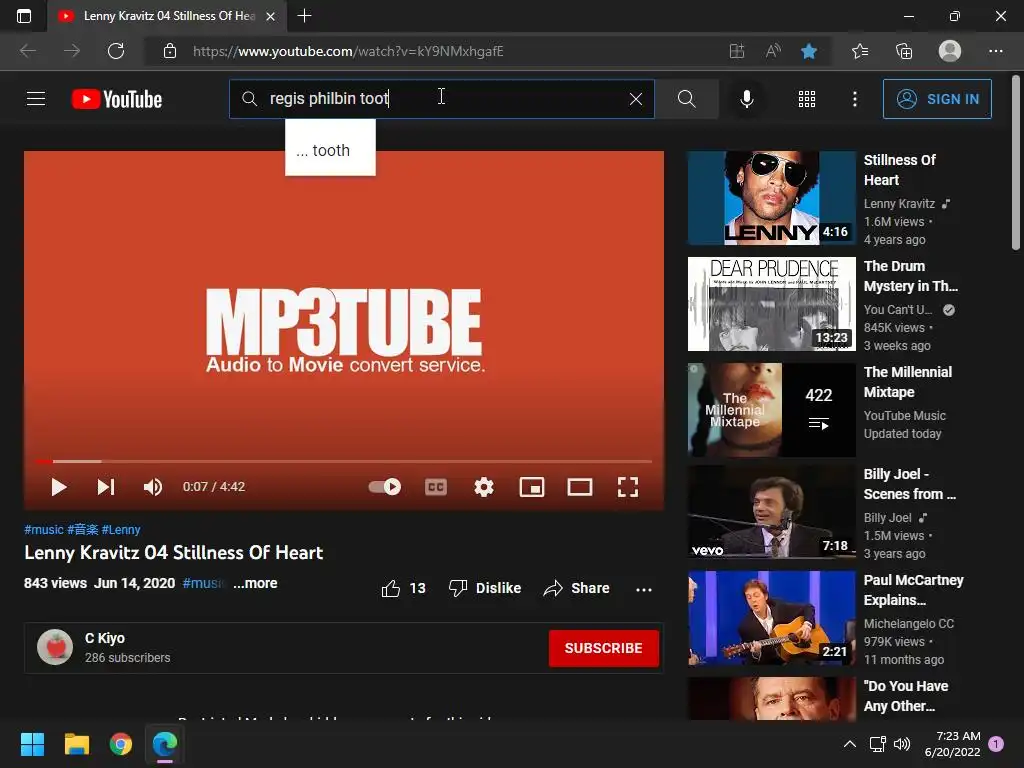Open 'Do You Have Any Other...' video title
1024x768 pixels.
tap(906, 696)
